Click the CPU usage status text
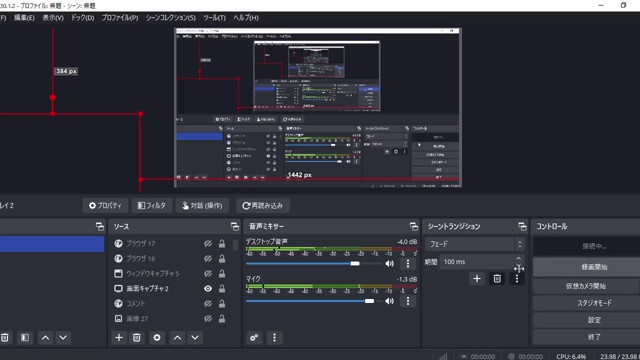The width and height of the screenshot is (640, 360). click(571, 356)
